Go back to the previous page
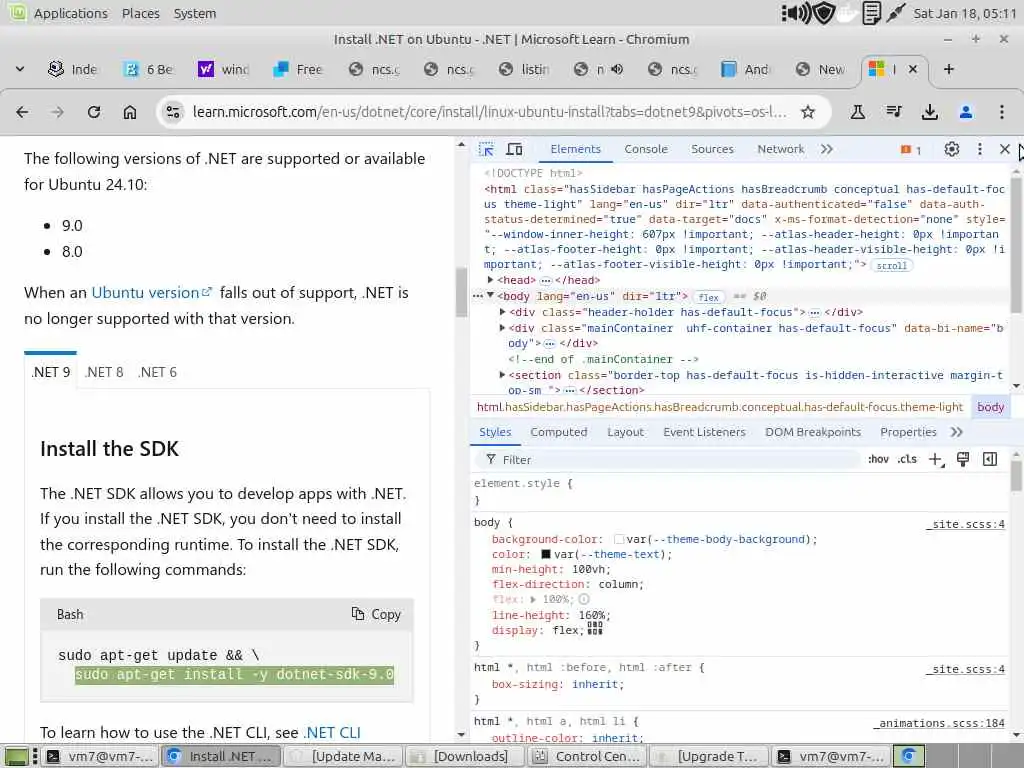The height and width of the screenshot is (768, 1024). tap(22, 112)
